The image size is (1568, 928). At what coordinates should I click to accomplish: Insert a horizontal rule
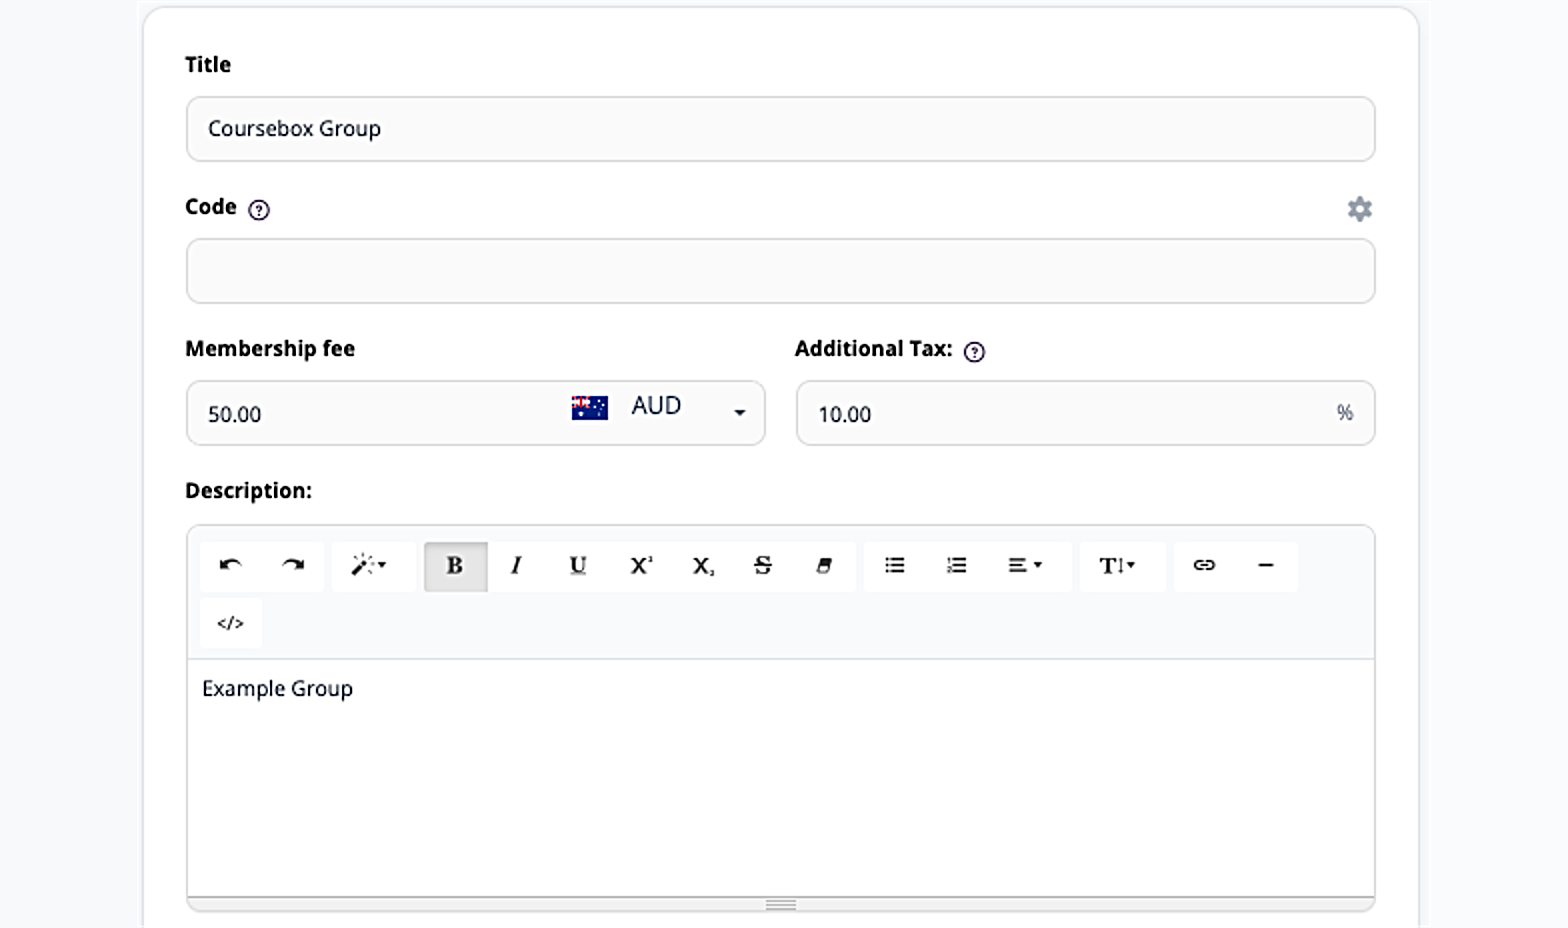point(1266,566)
